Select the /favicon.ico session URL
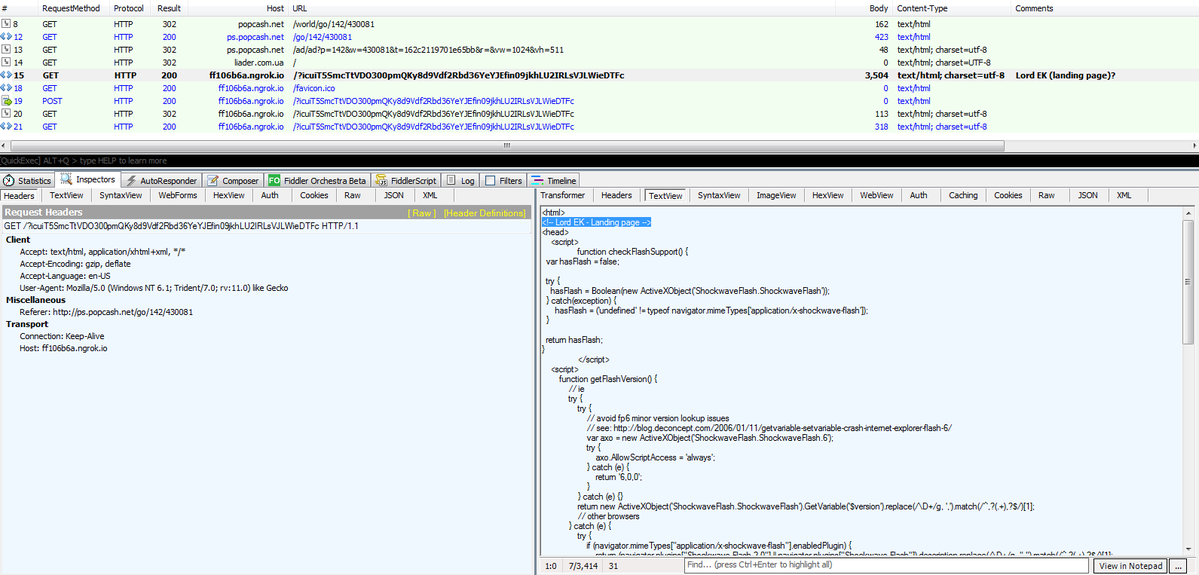The height and width of the screenshot is (575, 1199). (316, 88)
